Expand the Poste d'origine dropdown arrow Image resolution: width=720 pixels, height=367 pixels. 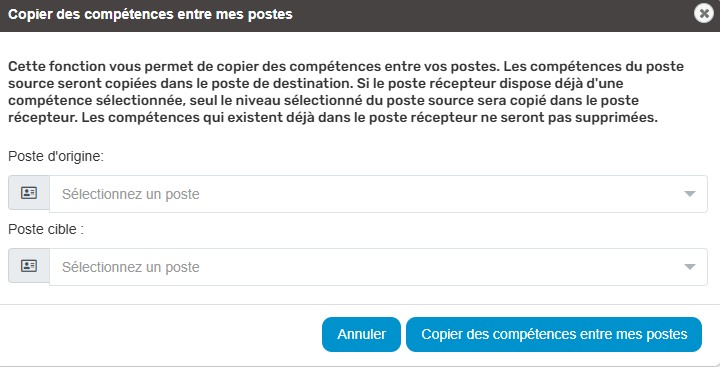(690, 194)
